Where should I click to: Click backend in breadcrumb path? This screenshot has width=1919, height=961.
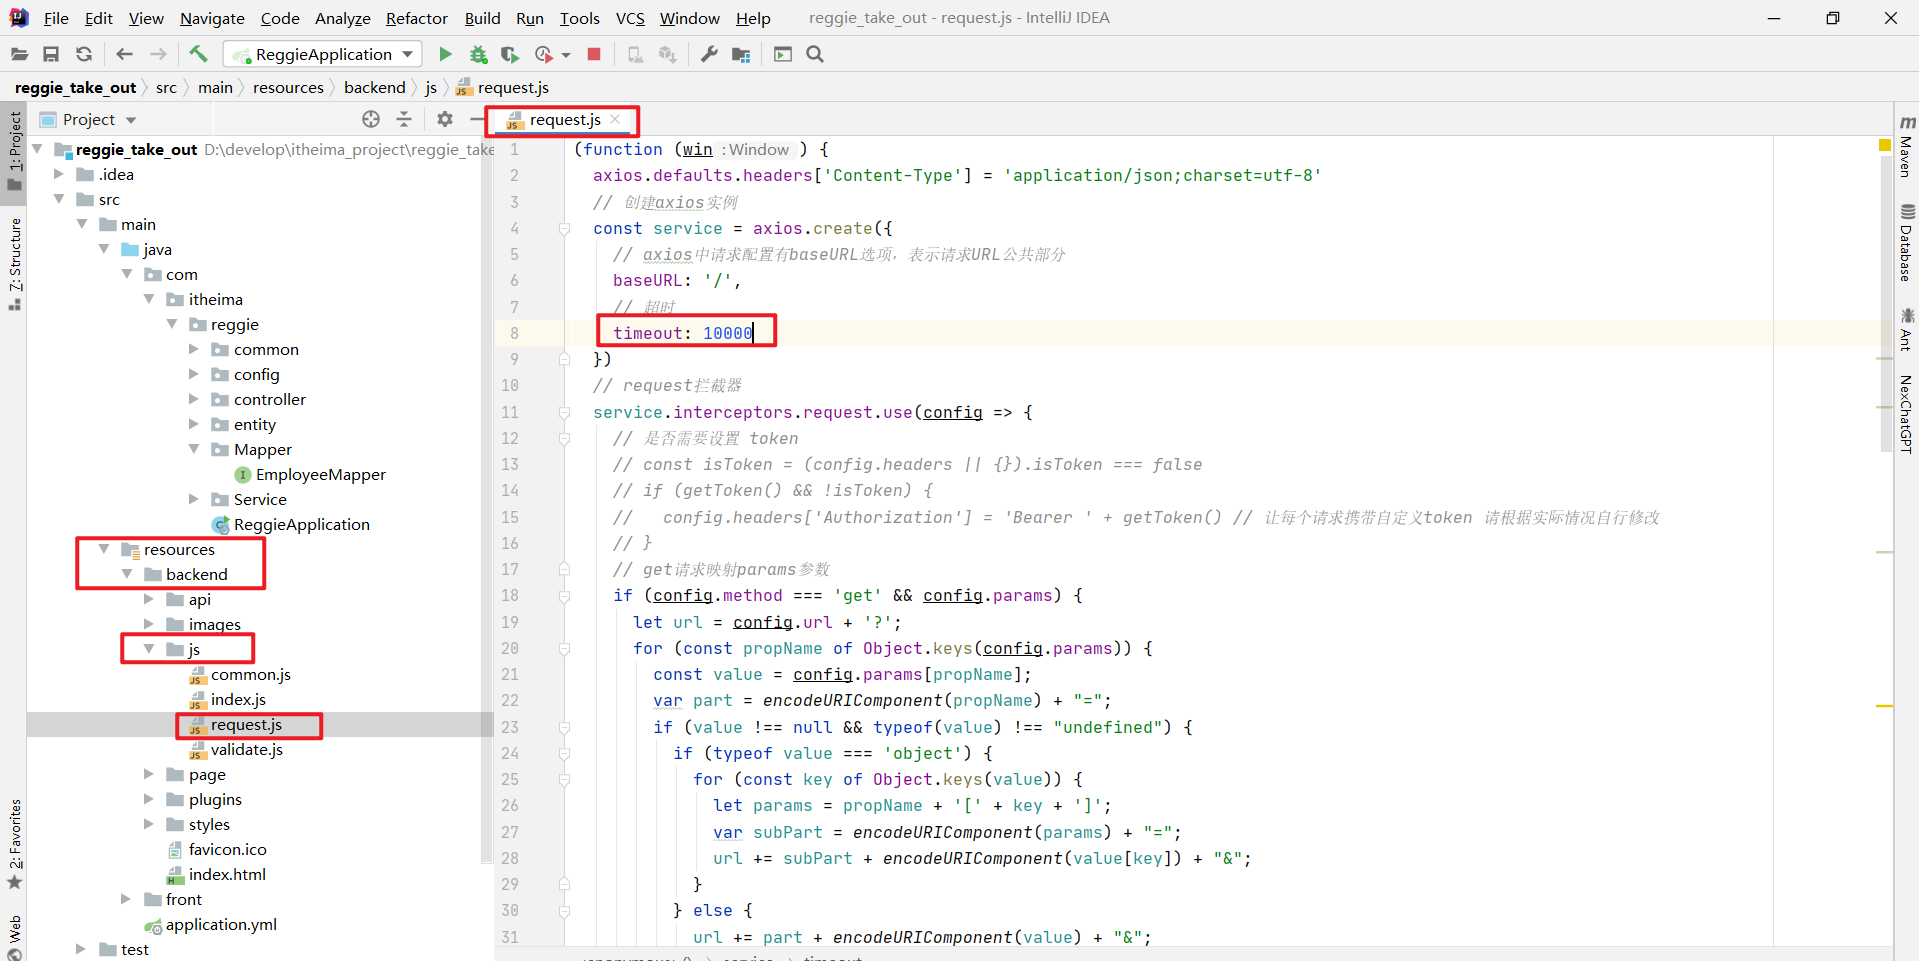pos(375,87)
